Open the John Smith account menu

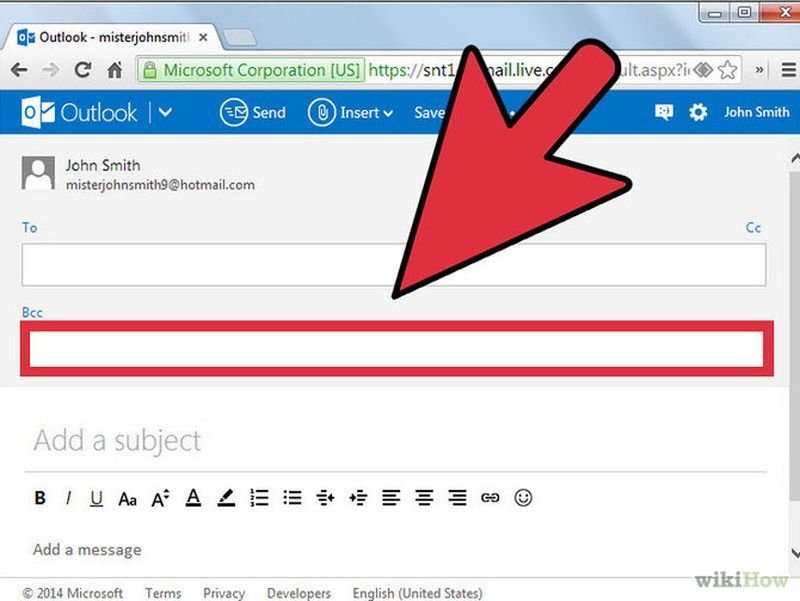coord(757,112)
